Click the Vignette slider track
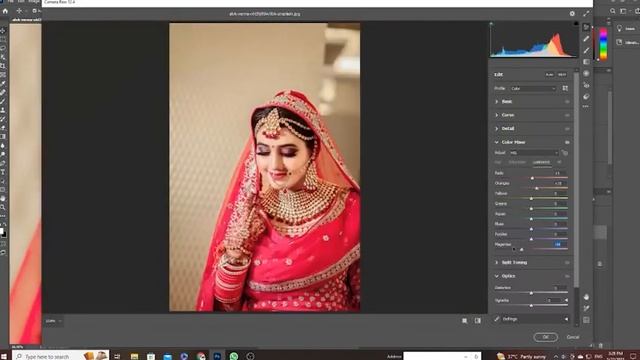The width and height of the screenshot is (640, 360). [x=531, y=305]
